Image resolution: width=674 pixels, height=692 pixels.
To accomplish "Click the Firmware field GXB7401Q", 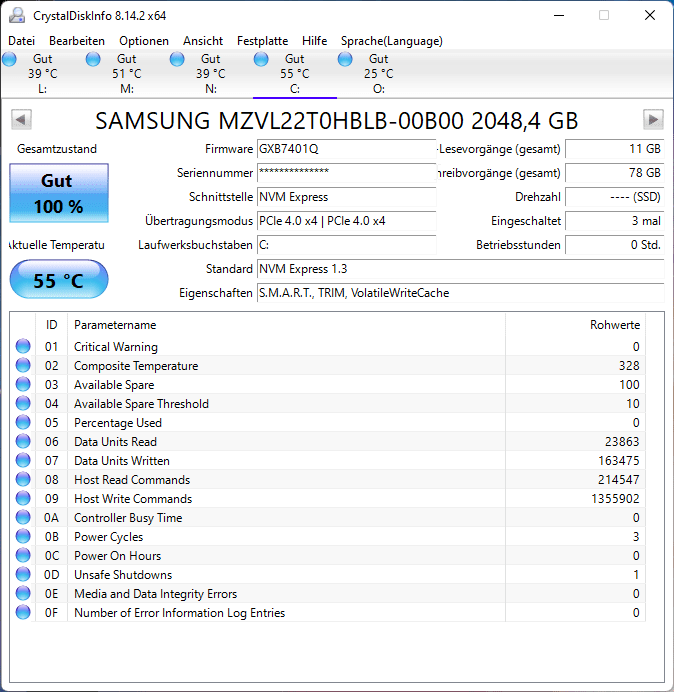I will [346, 149].
